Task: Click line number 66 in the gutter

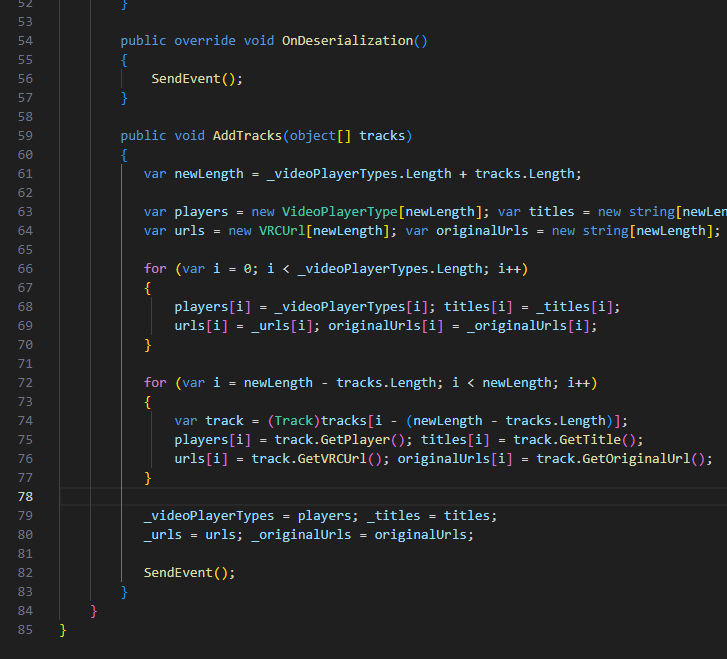Action: pyautogui.click(x=24, y=269)
